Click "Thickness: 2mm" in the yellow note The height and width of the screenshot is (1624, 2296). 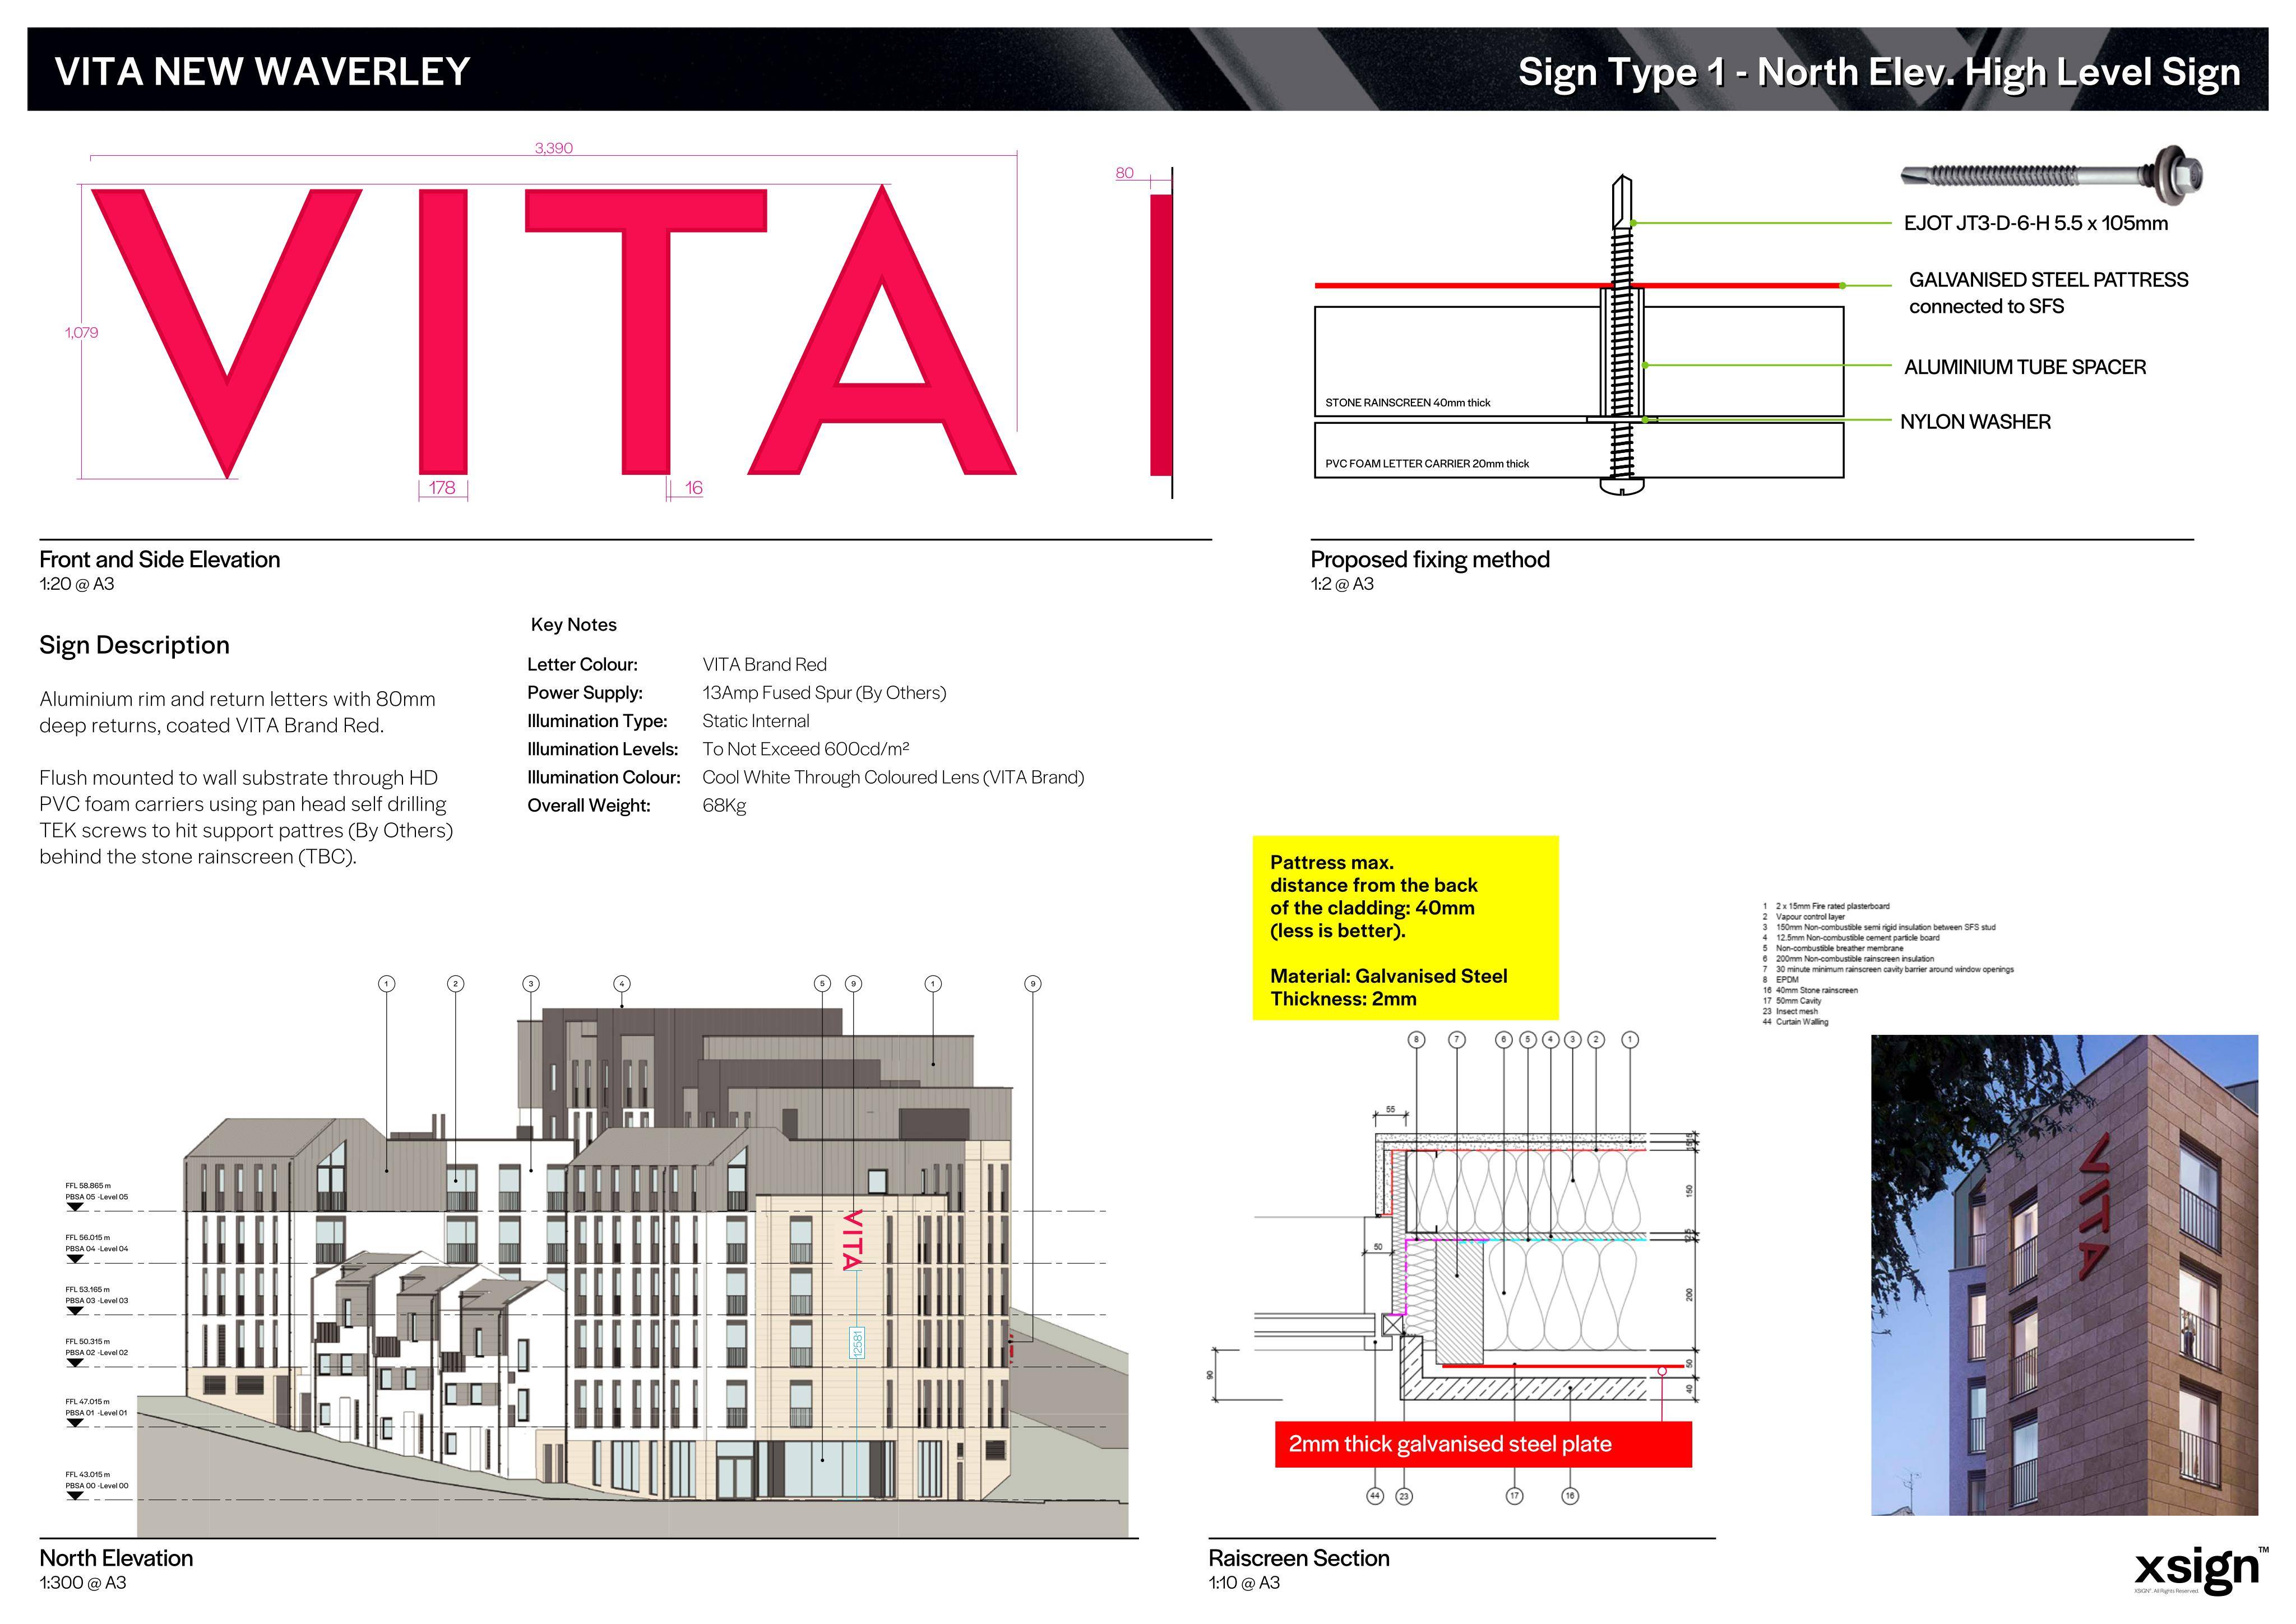[x=1343, y=999]
